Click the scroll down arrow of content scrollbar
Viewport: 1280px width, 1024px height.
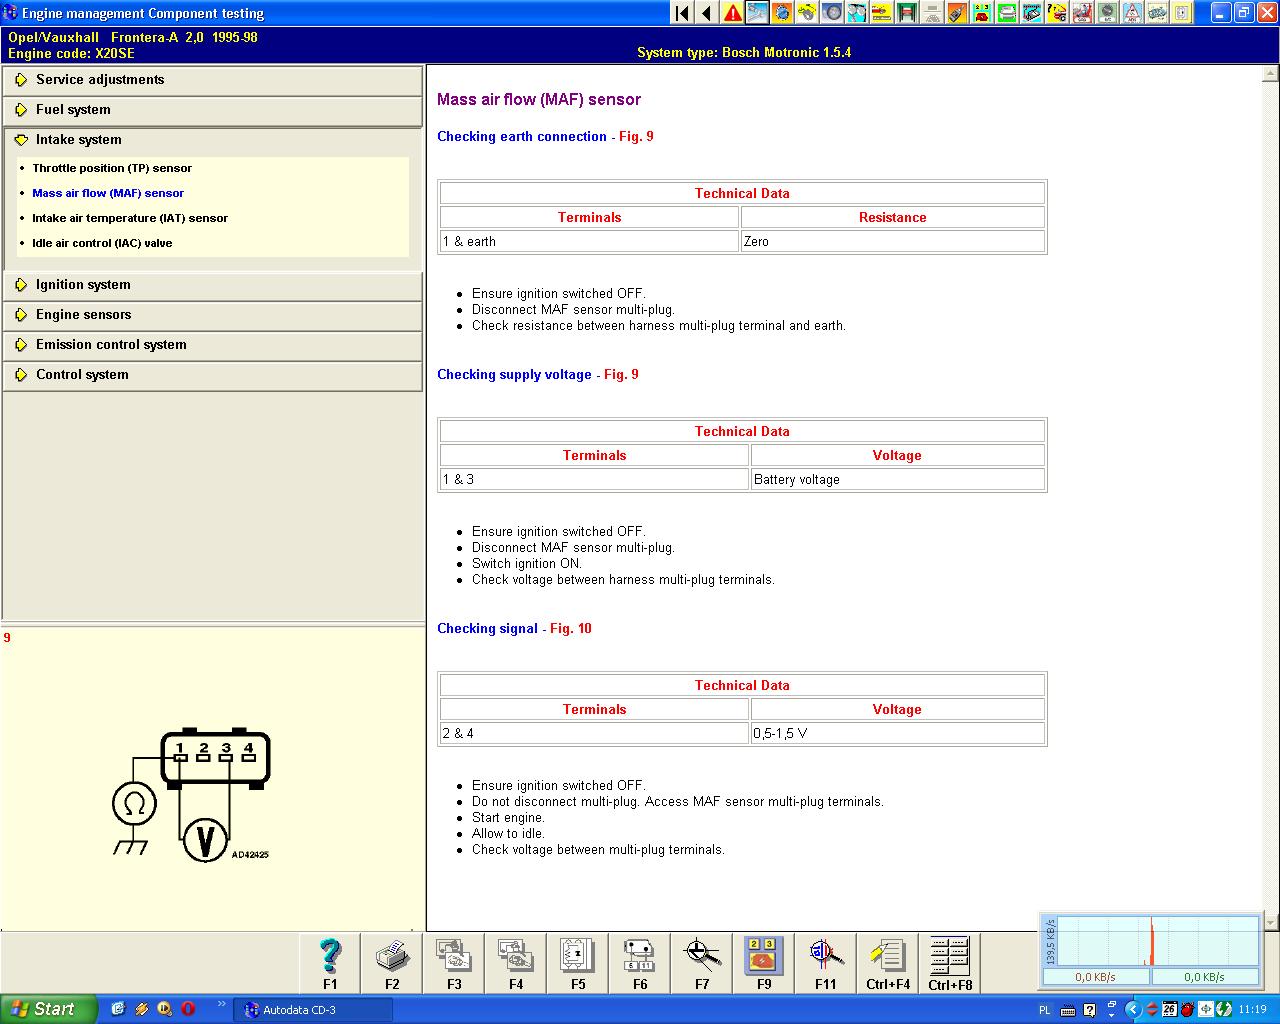click(x=1271, y=923)
